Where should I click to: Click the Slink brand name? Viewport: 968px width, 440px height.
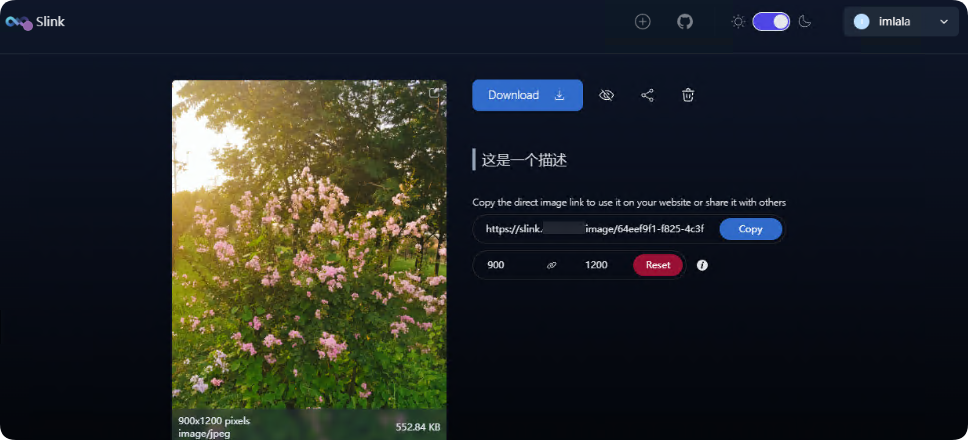[x=50, y=22]
